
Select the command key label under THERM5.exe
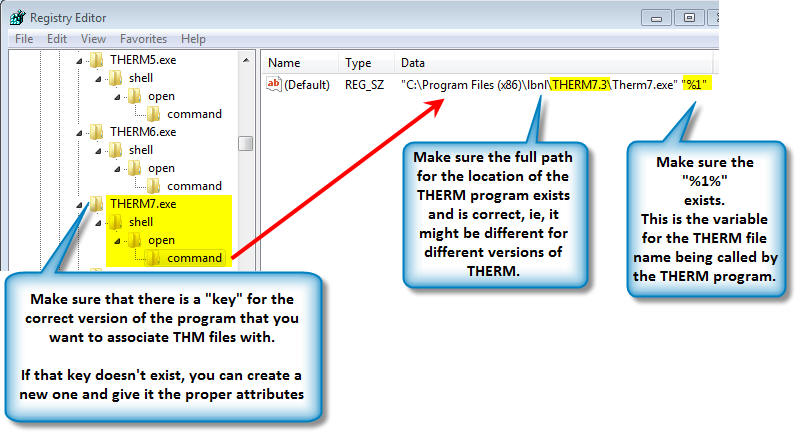click(x=194, y=114)
